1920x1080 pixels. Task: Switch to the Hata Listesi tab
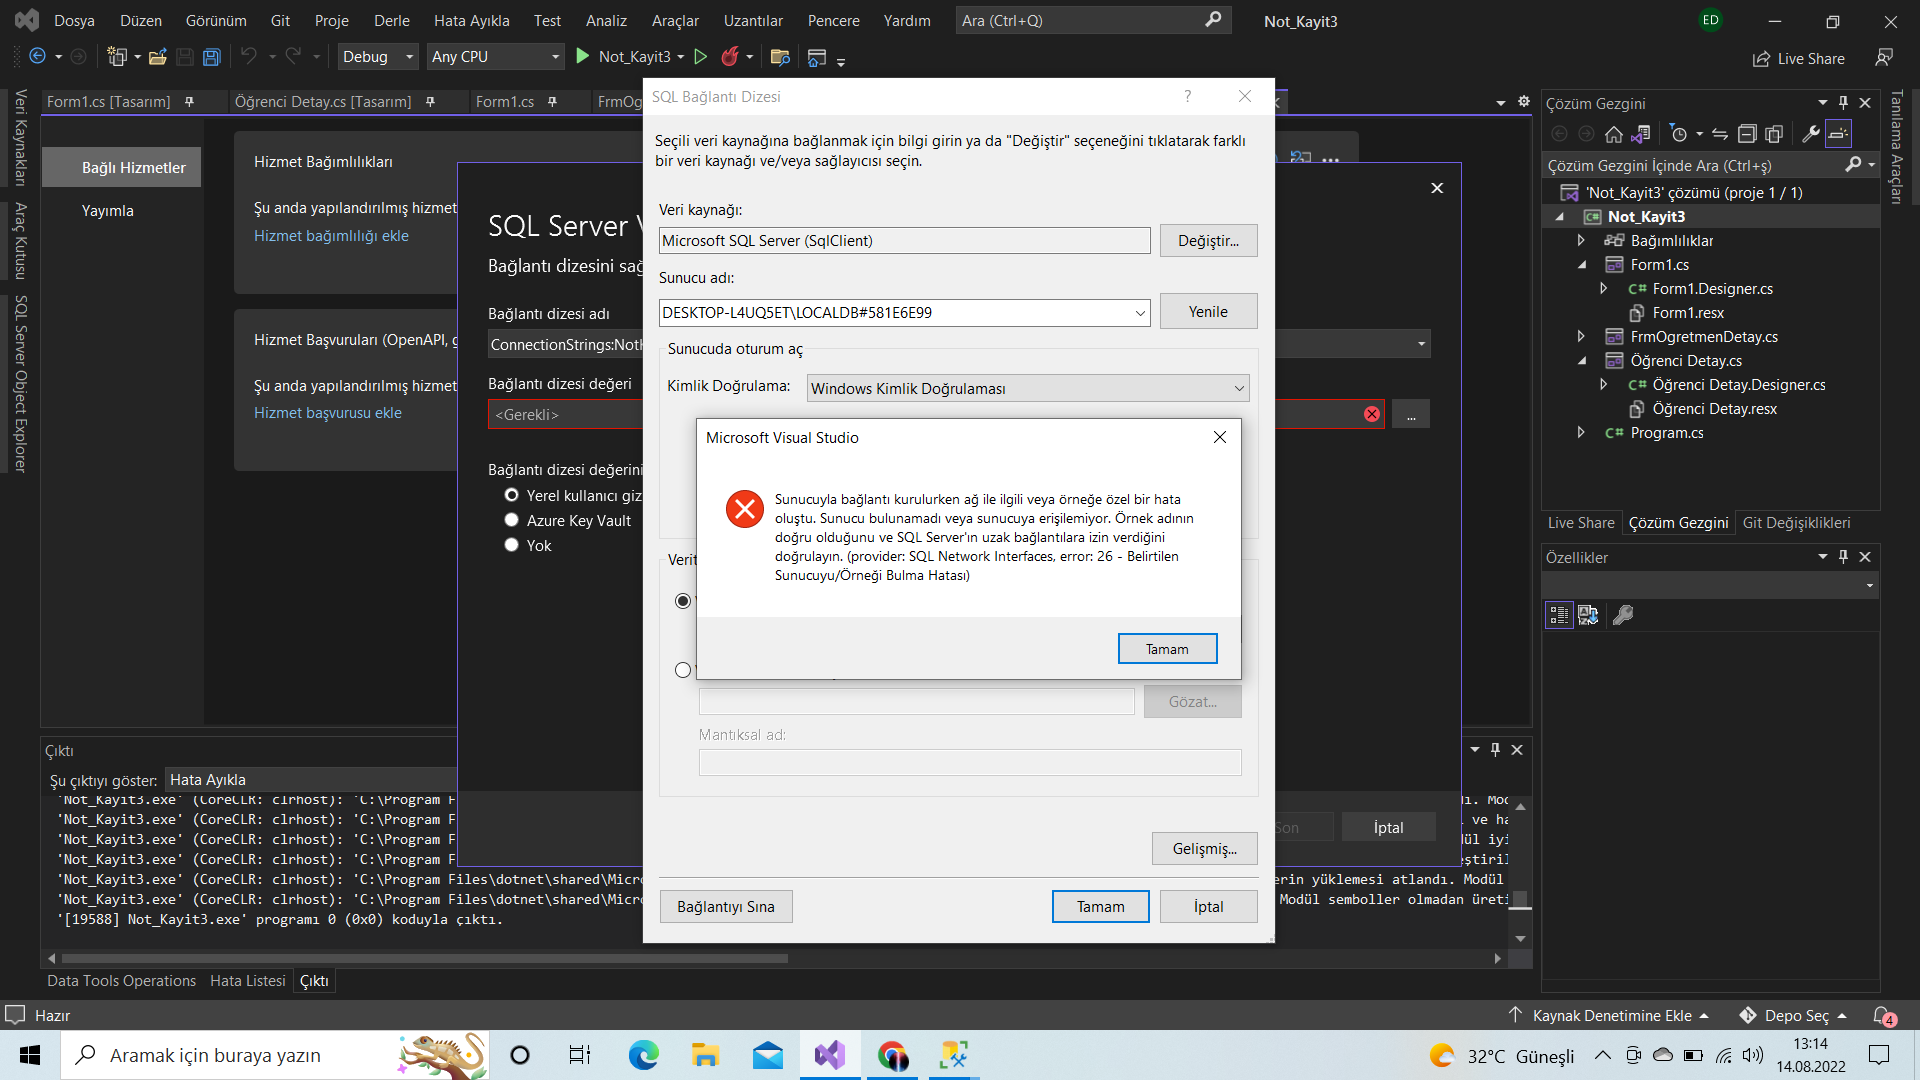[x=247, y=981]
